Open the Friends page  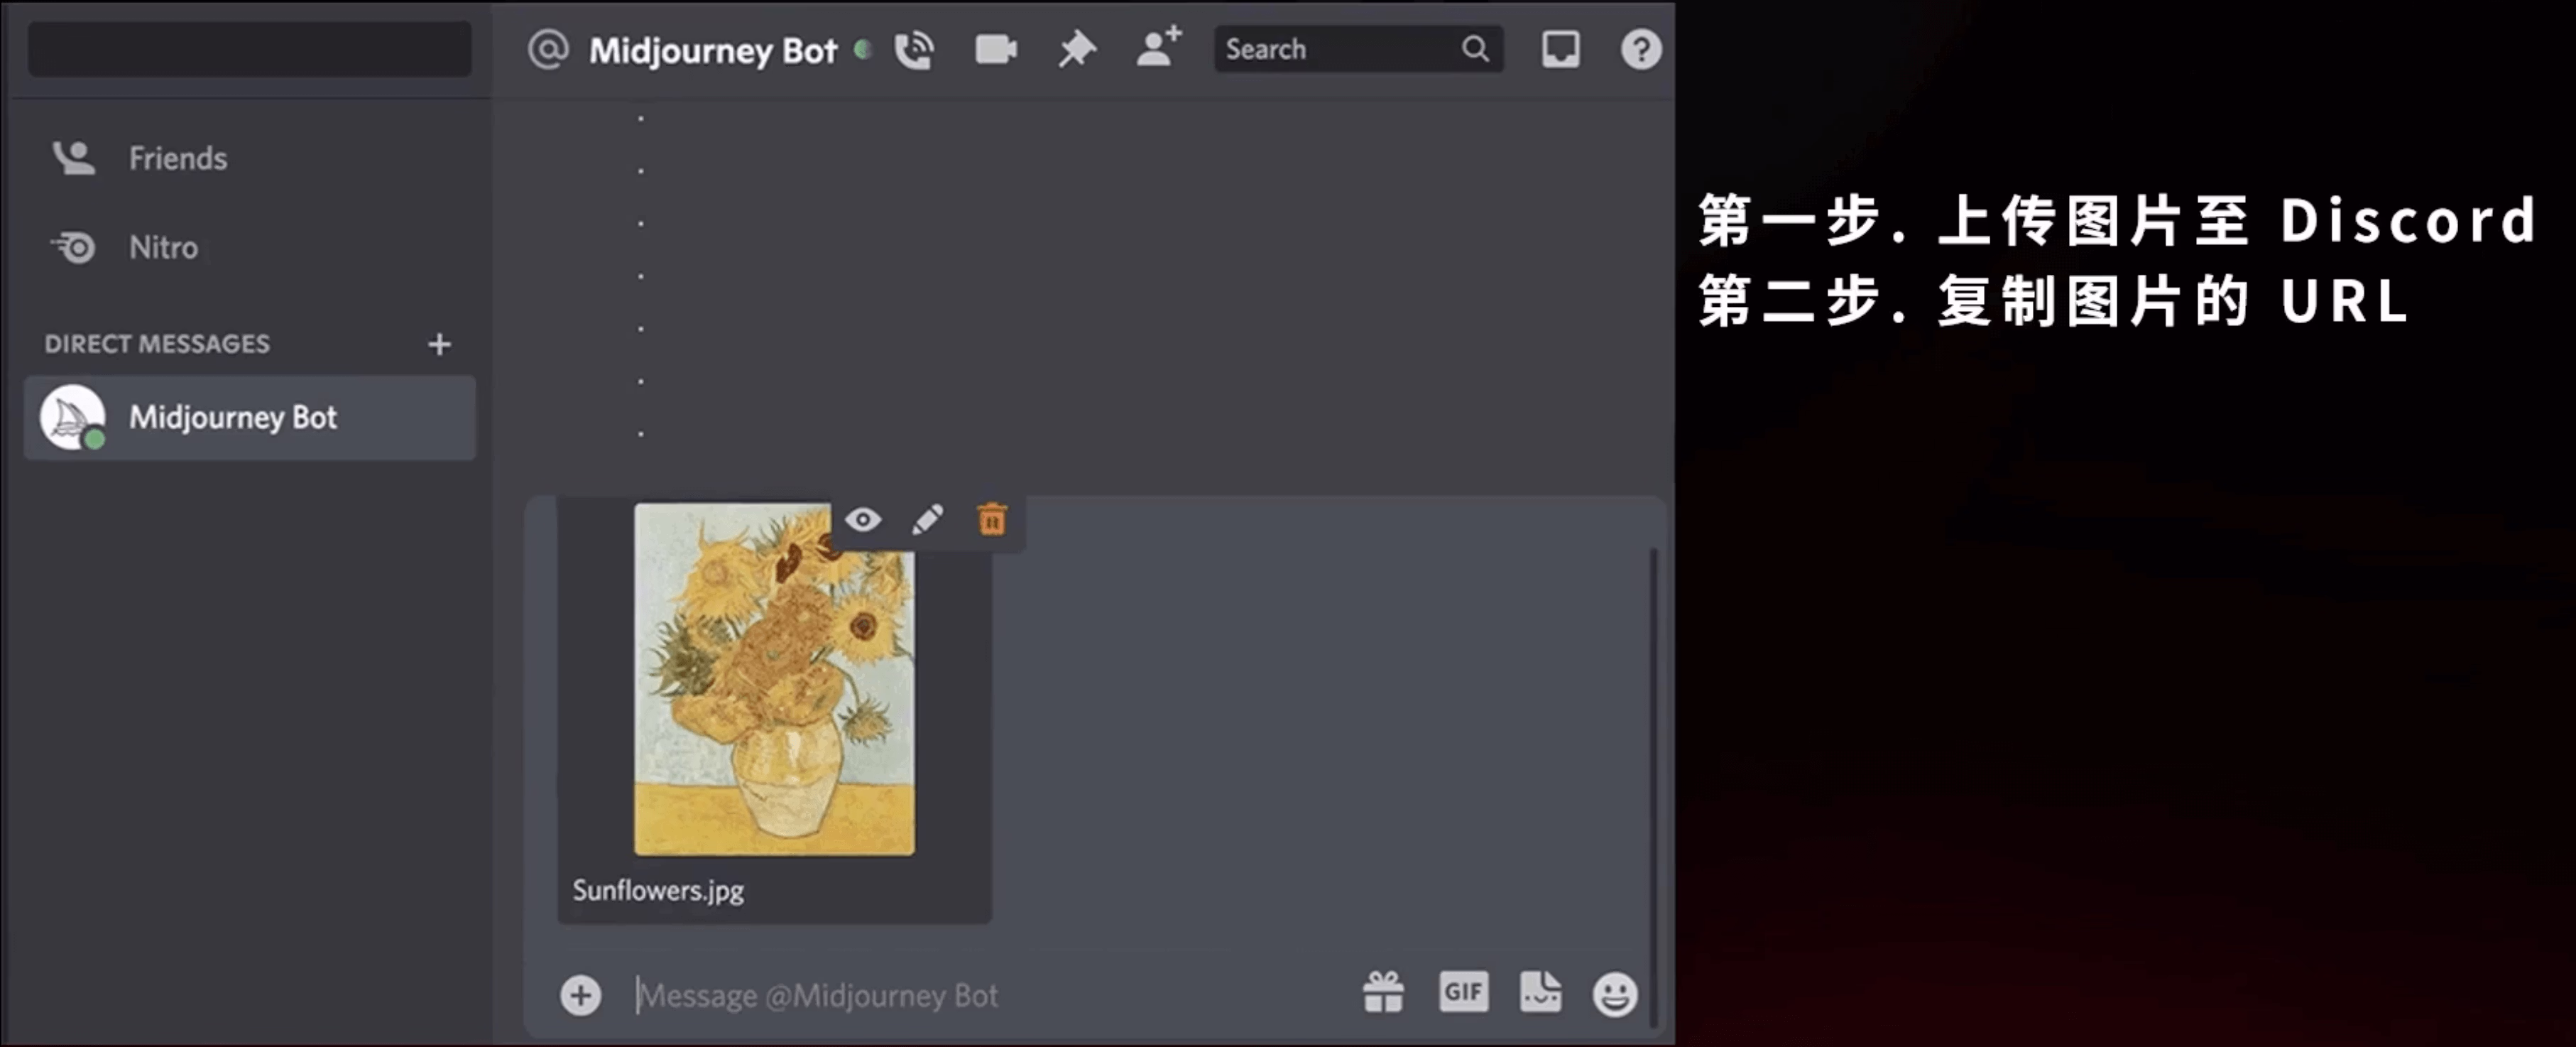click(x=177, y=158)
